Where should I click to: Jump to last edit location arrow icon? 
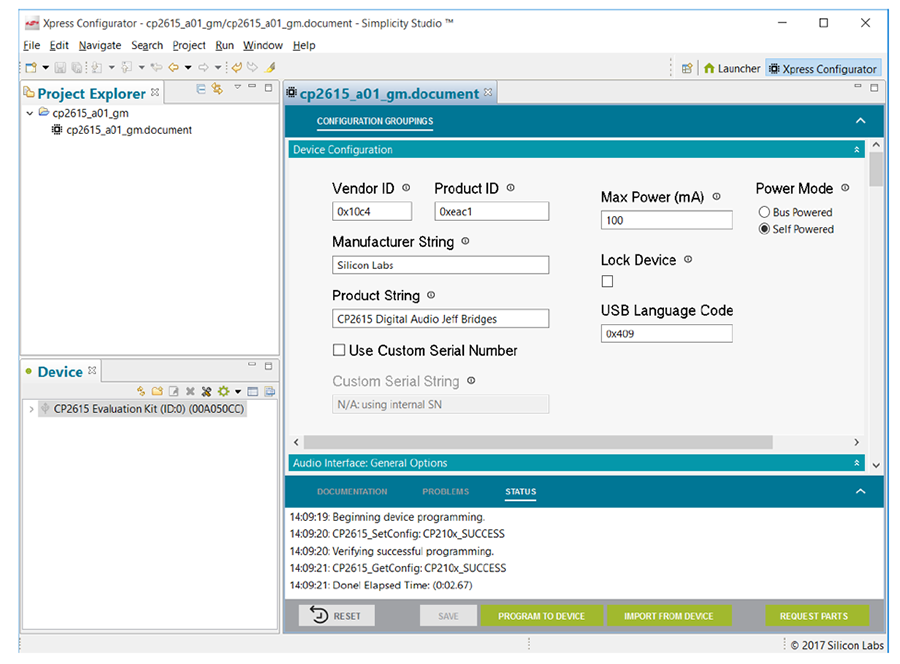pyautogui.click(x=156, y=67)
